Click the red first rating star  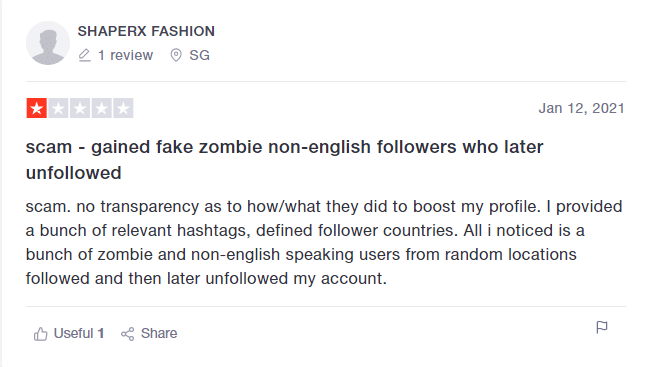click(x=37, y=108)
